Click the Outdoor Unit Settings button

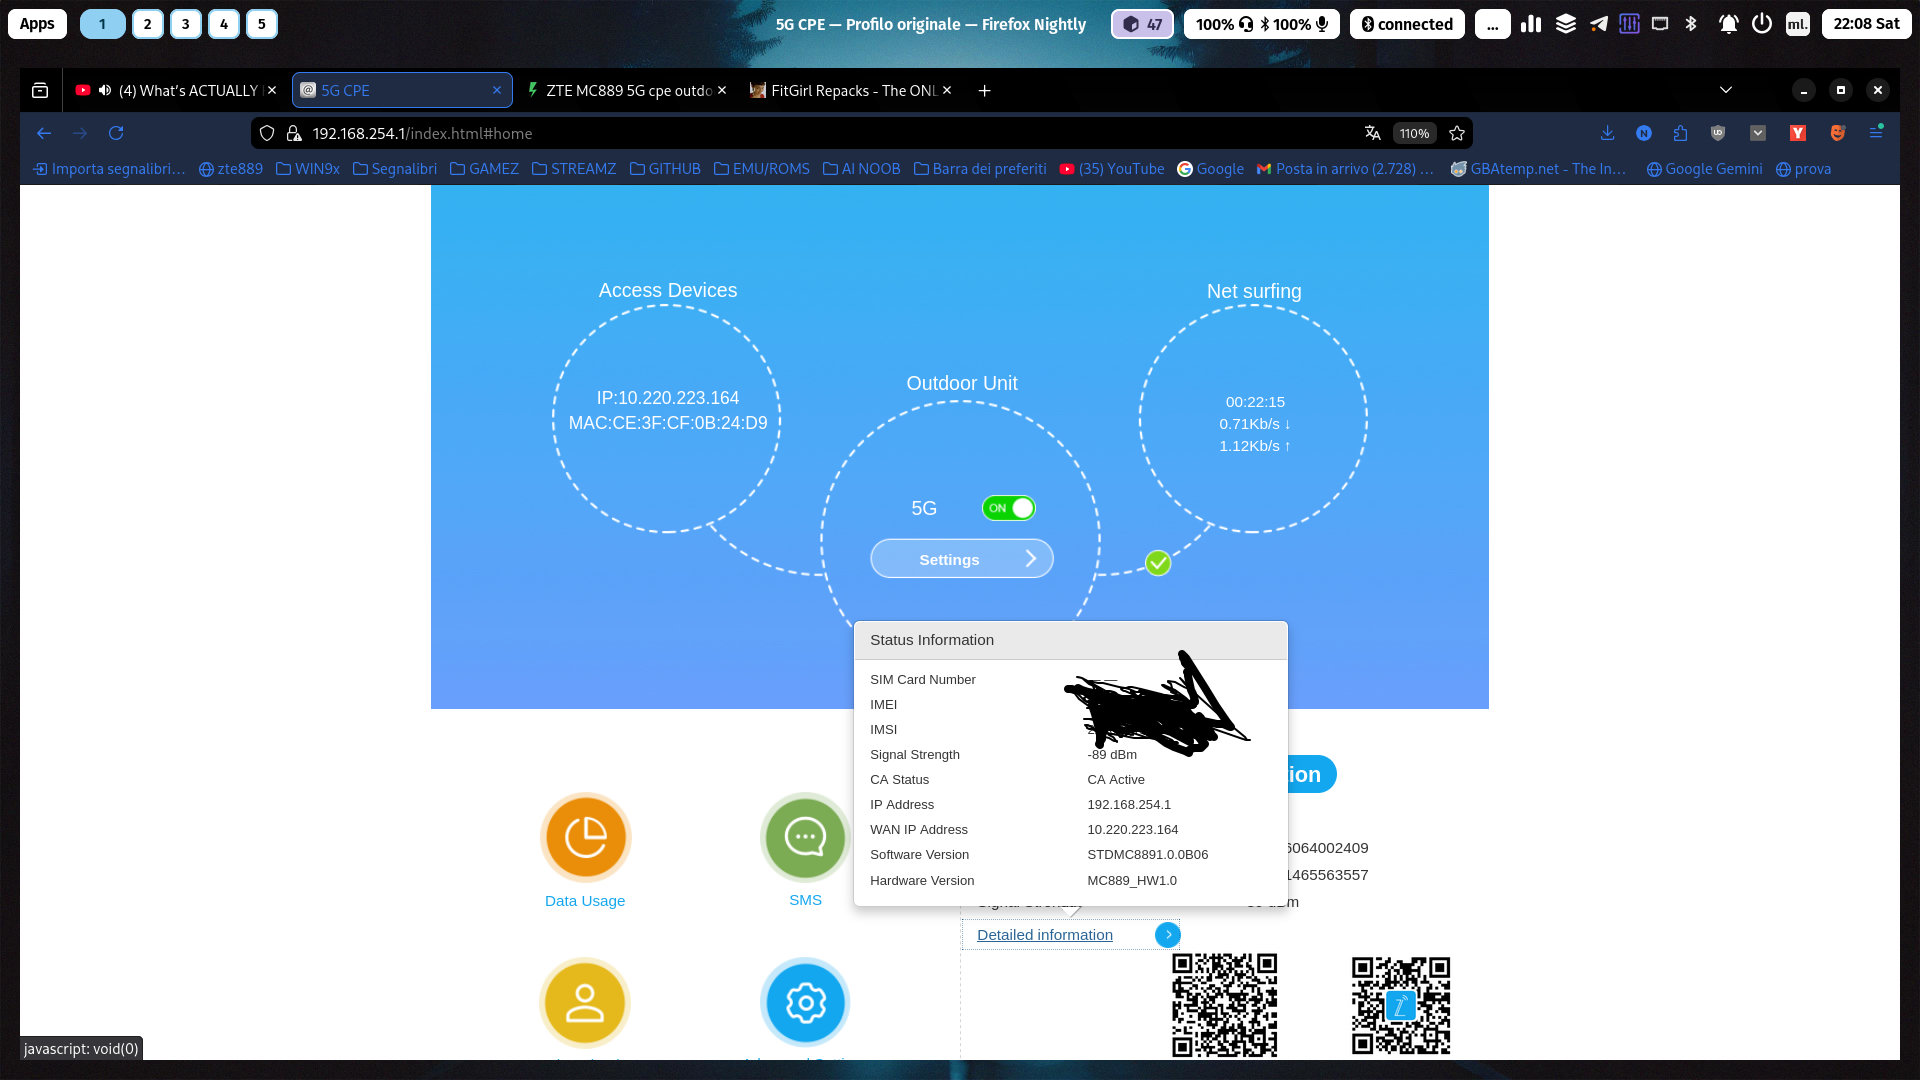961,559
